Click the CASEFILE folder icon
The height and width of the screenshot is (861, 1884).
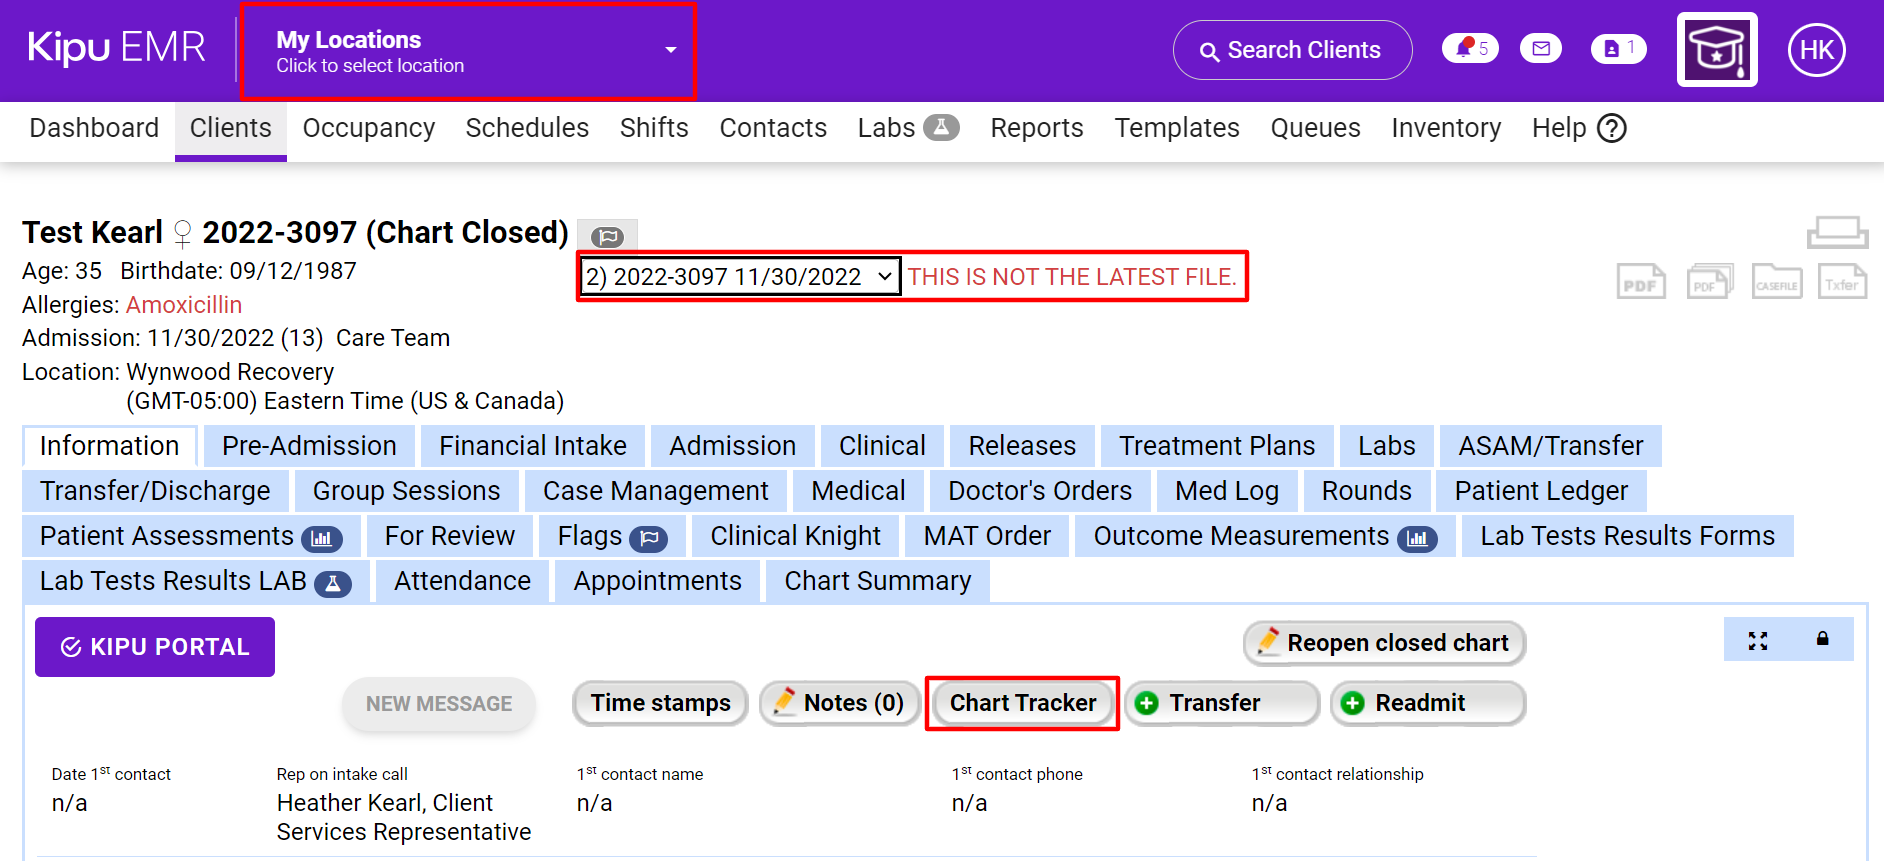[x=1776, y=282]
